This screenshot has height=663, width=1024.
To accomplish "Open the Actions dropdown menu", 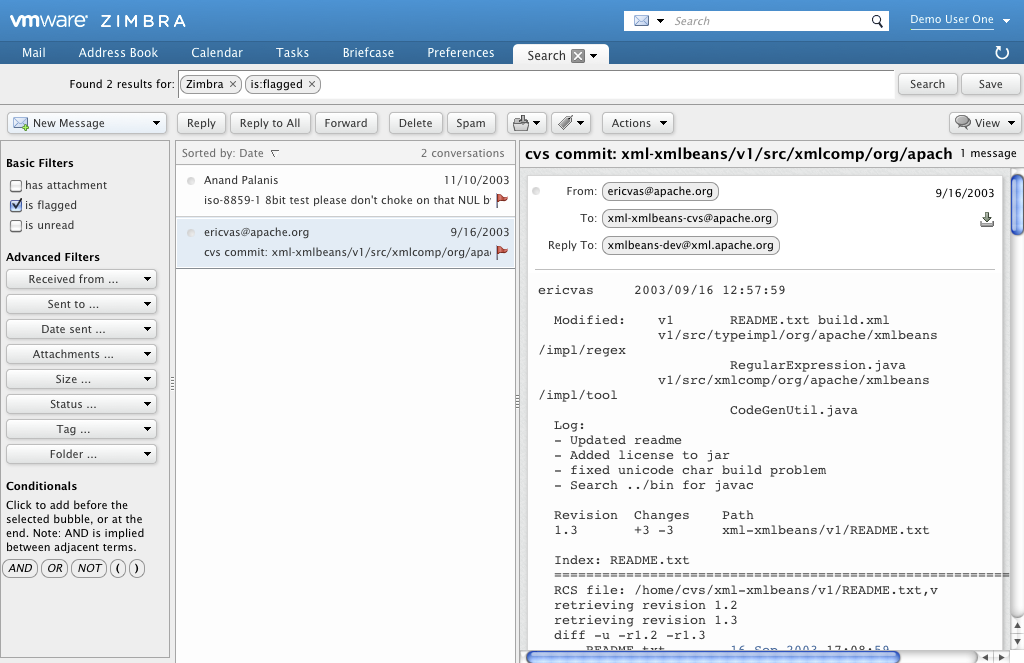I will (638, 123).
